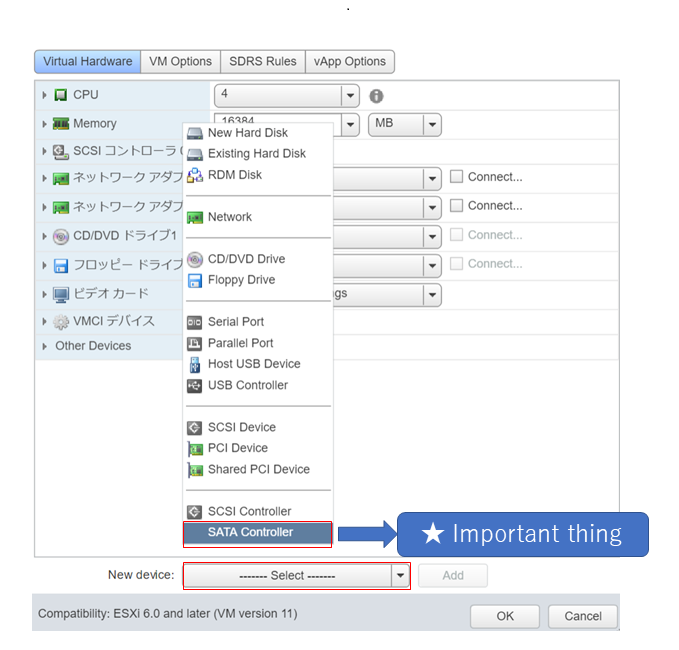This screenshot has width=679, height=650.
Task: Click the CPU info icon
Action: (376, 96)
